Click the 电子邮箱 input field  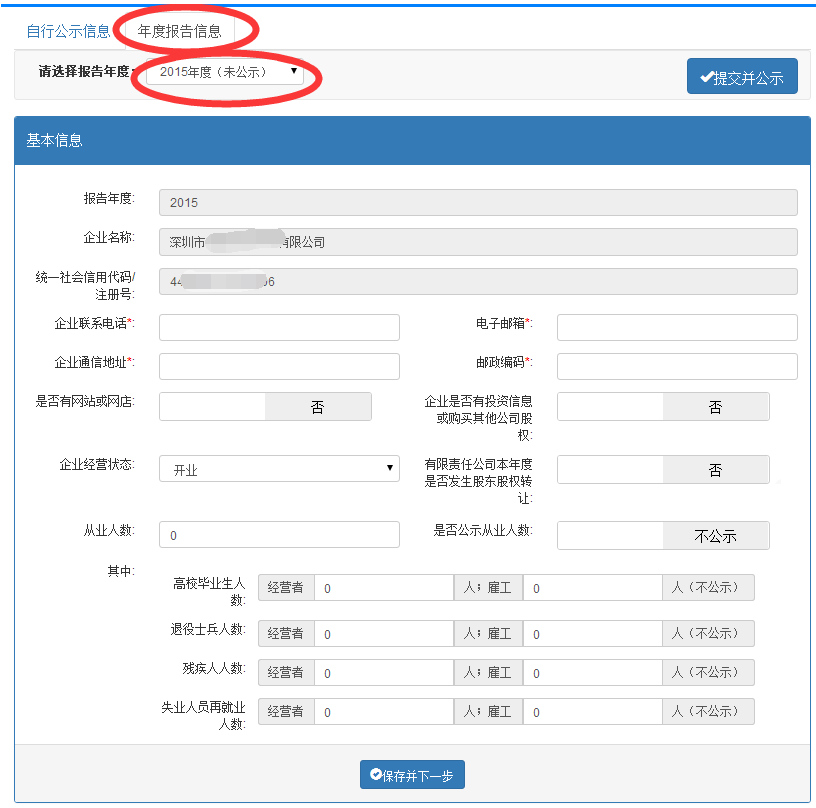click(x=676, y=327)
